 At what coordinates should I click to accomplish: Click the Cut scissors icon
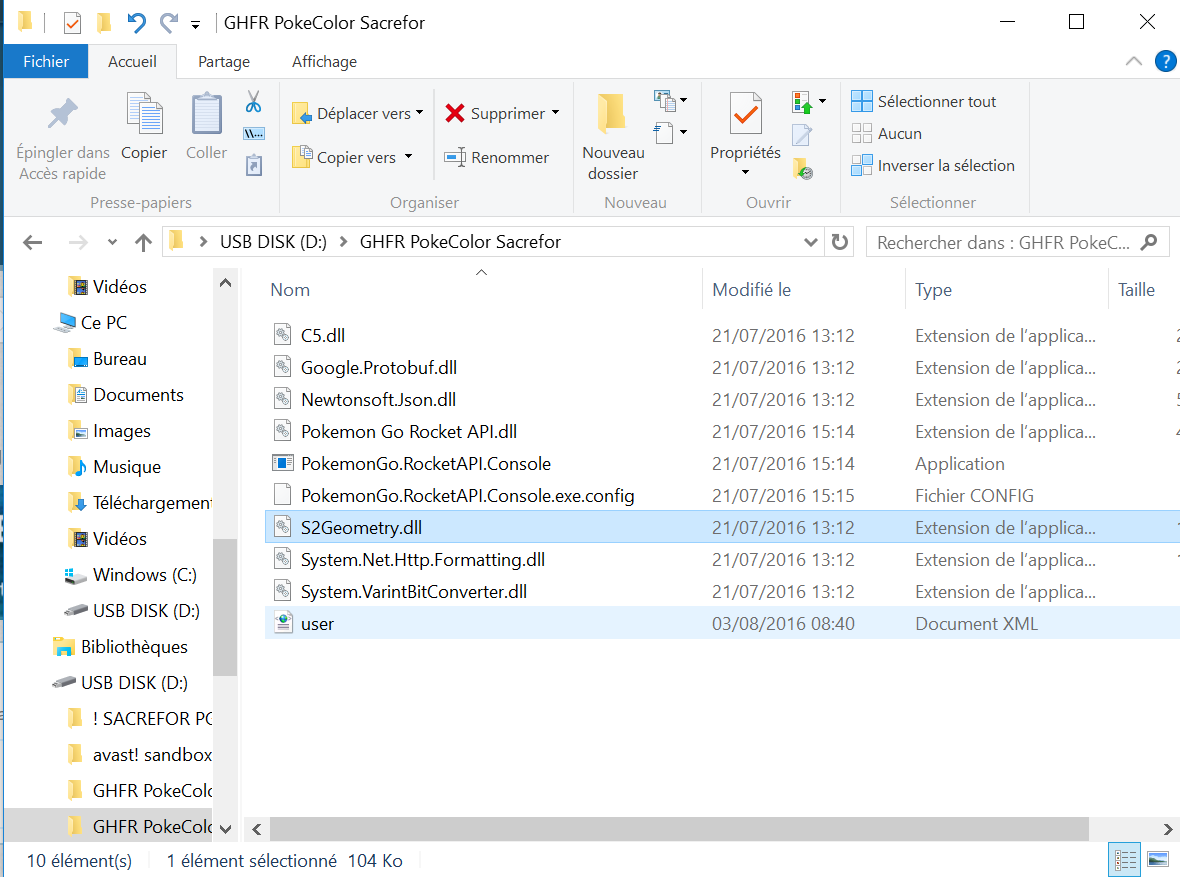(x=254, y=102)
